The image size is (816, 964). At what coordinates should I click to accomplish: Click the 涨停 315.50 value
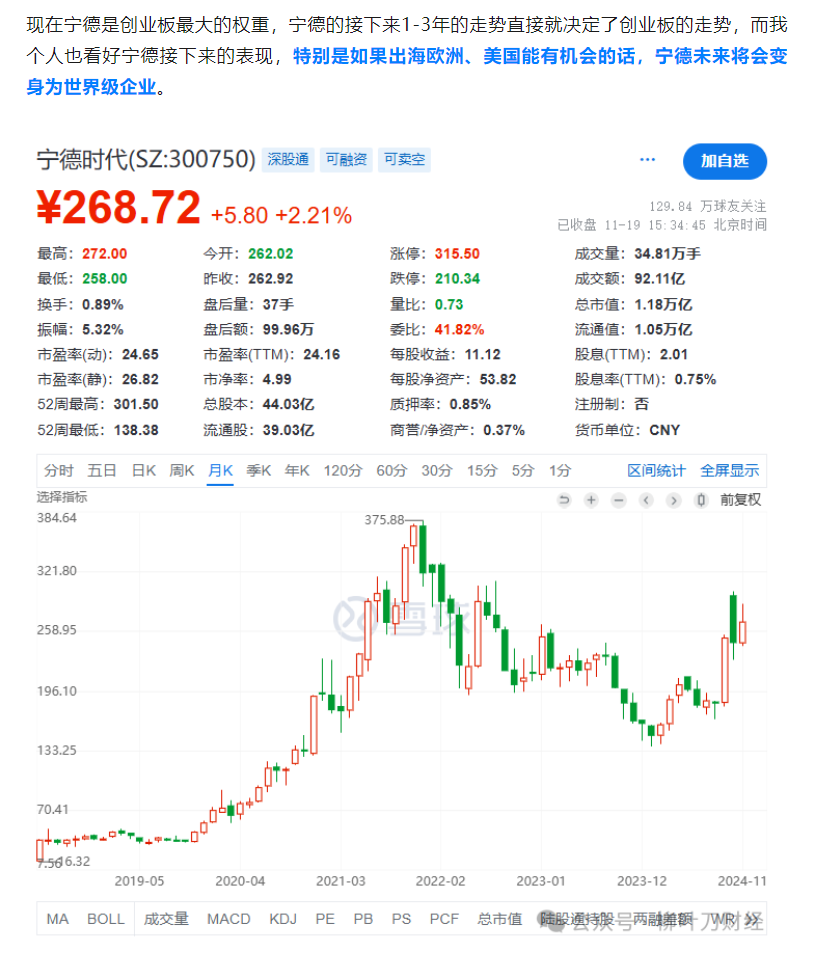(457, 254)
